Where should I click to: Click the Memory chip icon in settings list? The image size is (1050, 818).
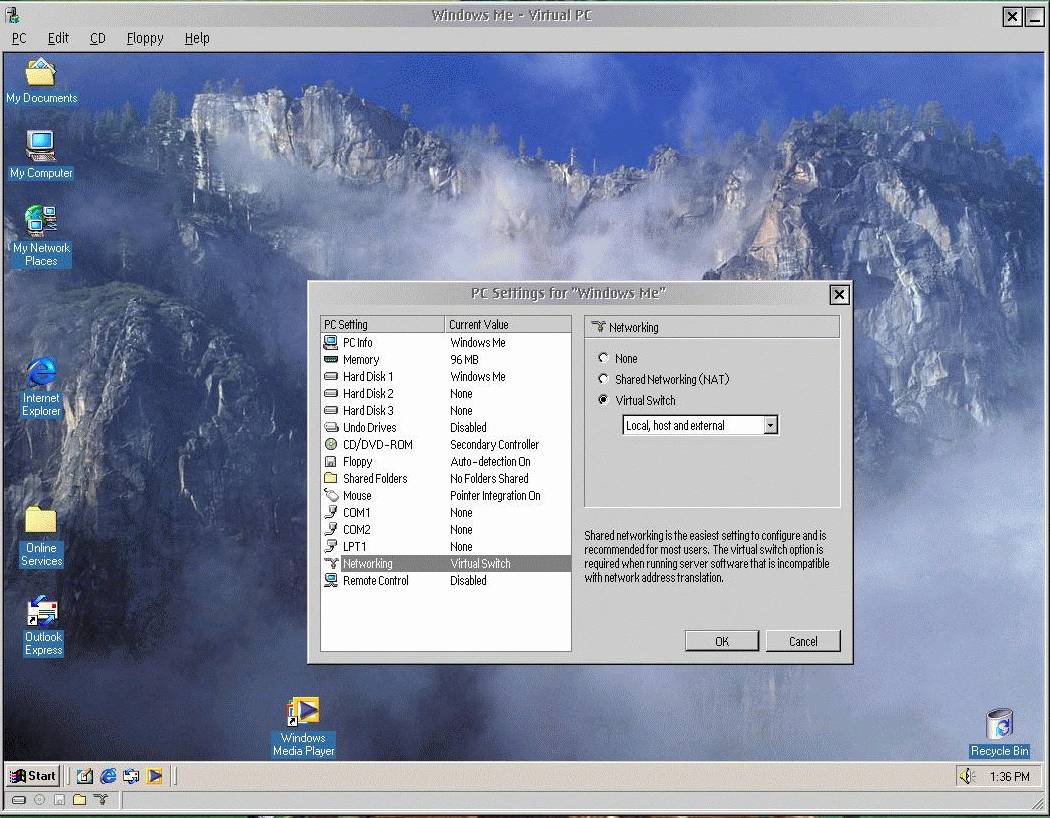point(331,359)
